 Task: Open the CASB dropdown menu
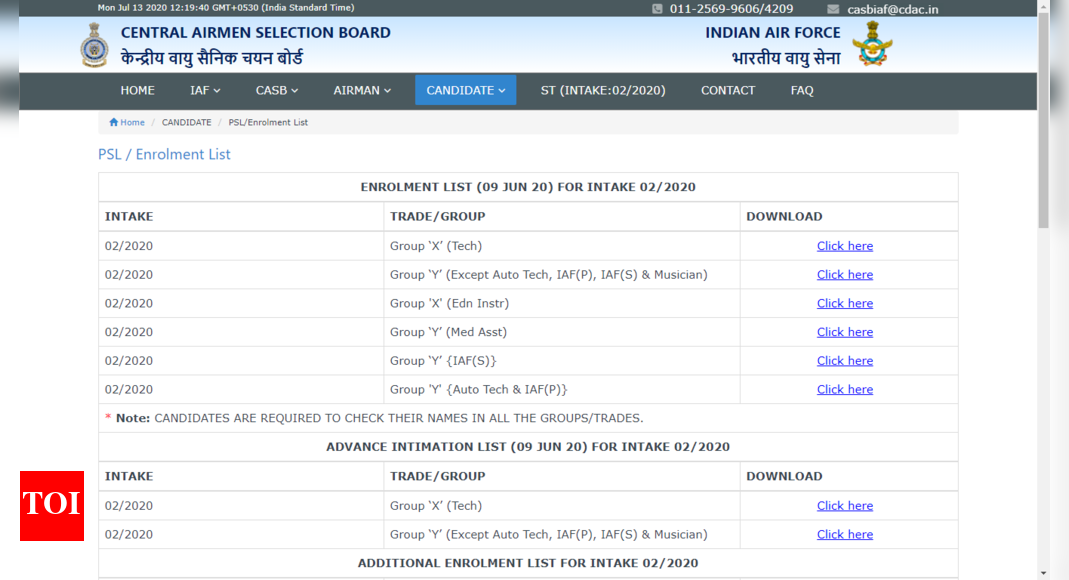coord(277,90)
